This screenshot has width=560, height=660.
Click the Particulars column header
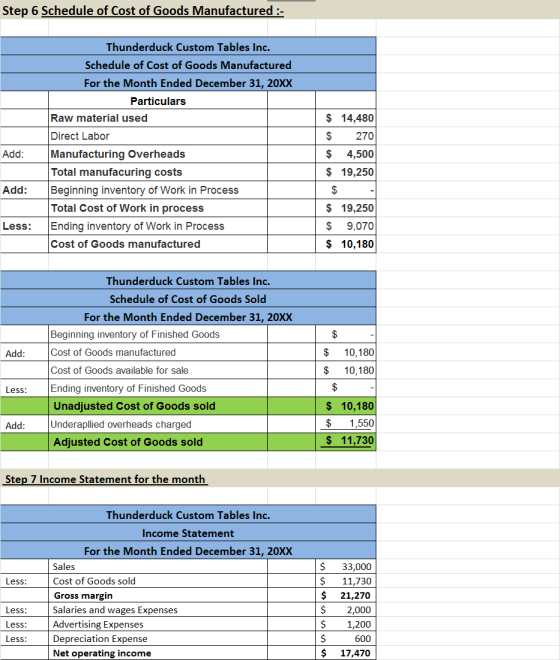[158, 101]
